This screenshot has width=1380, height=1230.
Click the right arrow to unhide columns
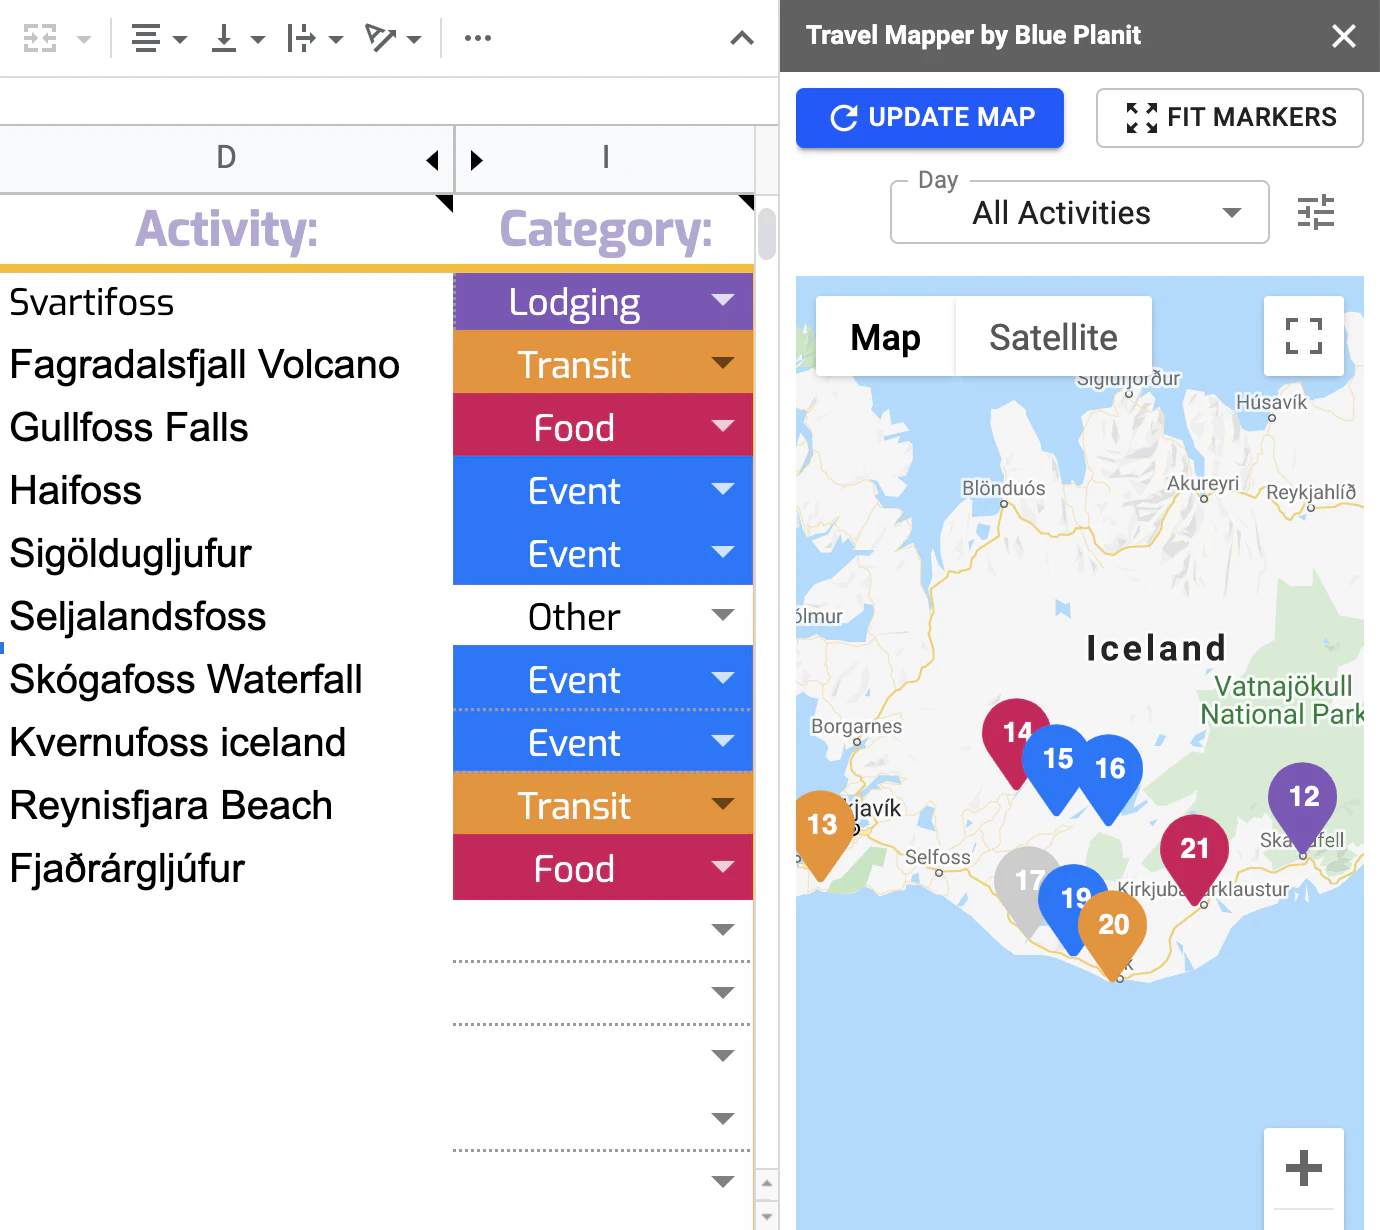(x=476, y=160)
